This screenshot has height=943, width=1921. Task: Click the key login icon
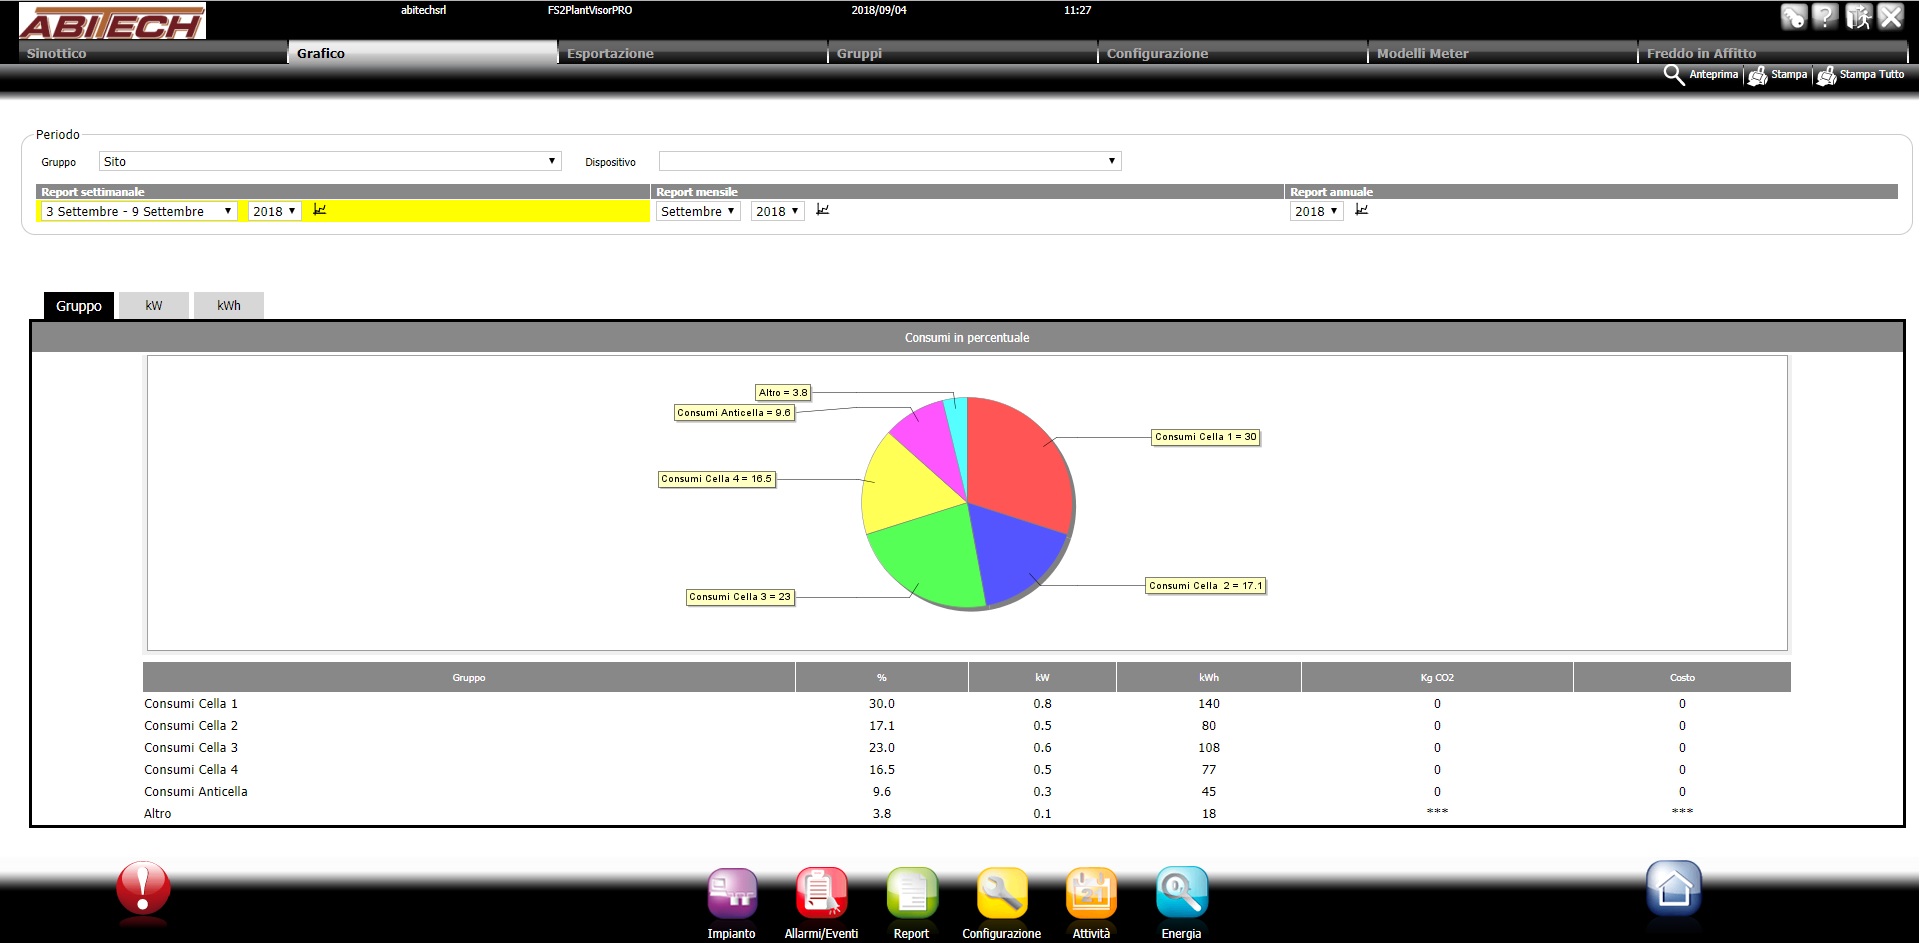1793,17
